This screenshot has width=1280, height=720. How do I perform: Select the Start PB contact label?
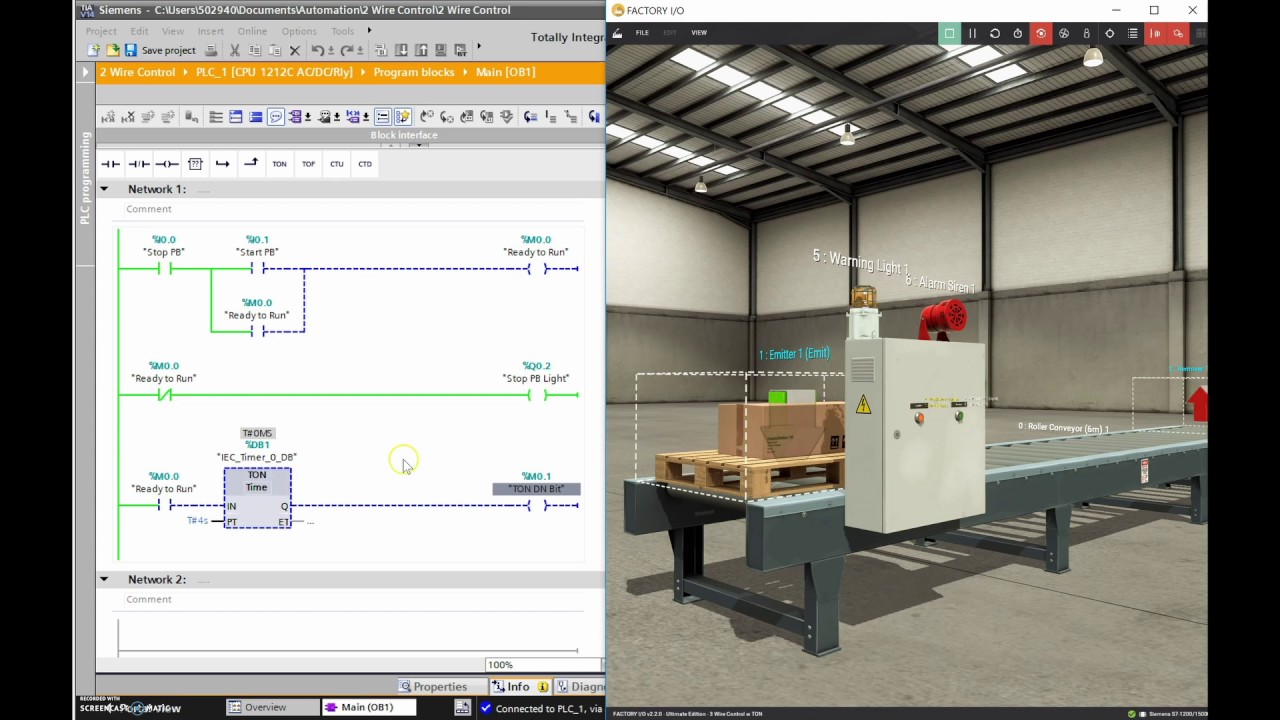[x=257, y=252]
